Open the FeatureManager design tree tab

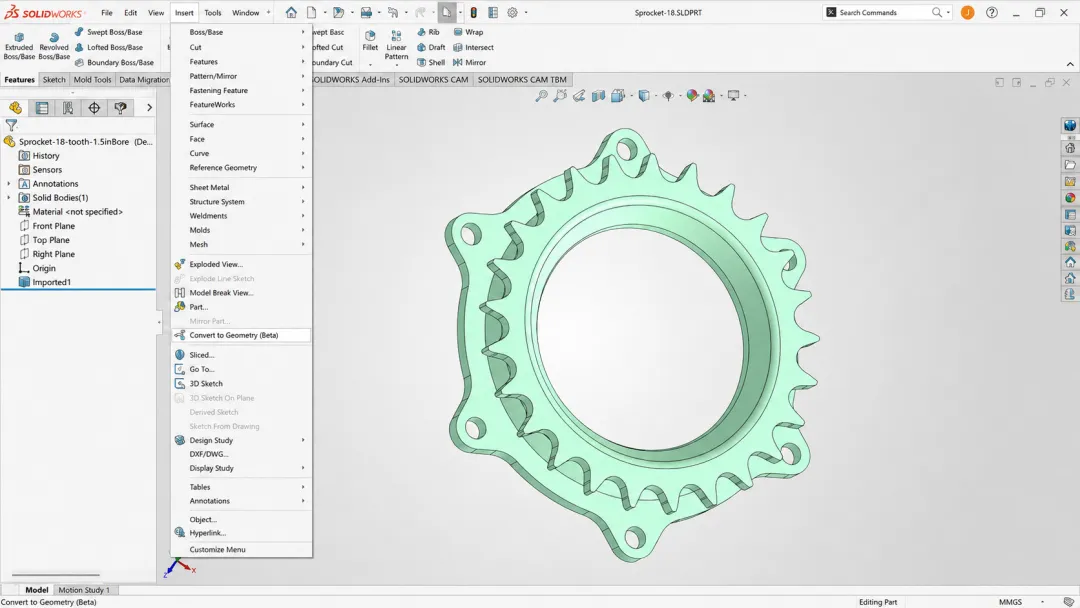pyautogui.click(x=15, y=107)
